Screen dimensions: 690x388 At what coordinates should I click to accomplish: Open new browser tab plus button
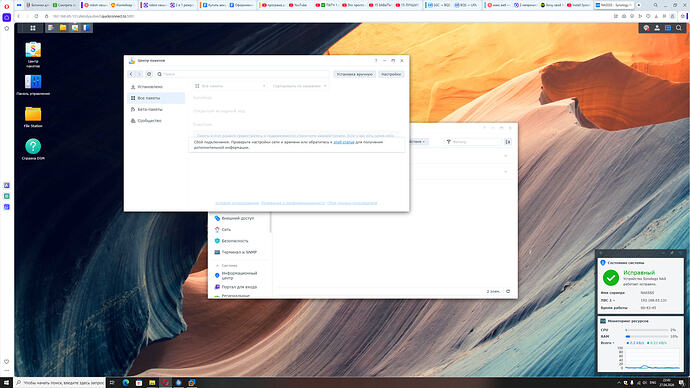[x=639, y=5]
